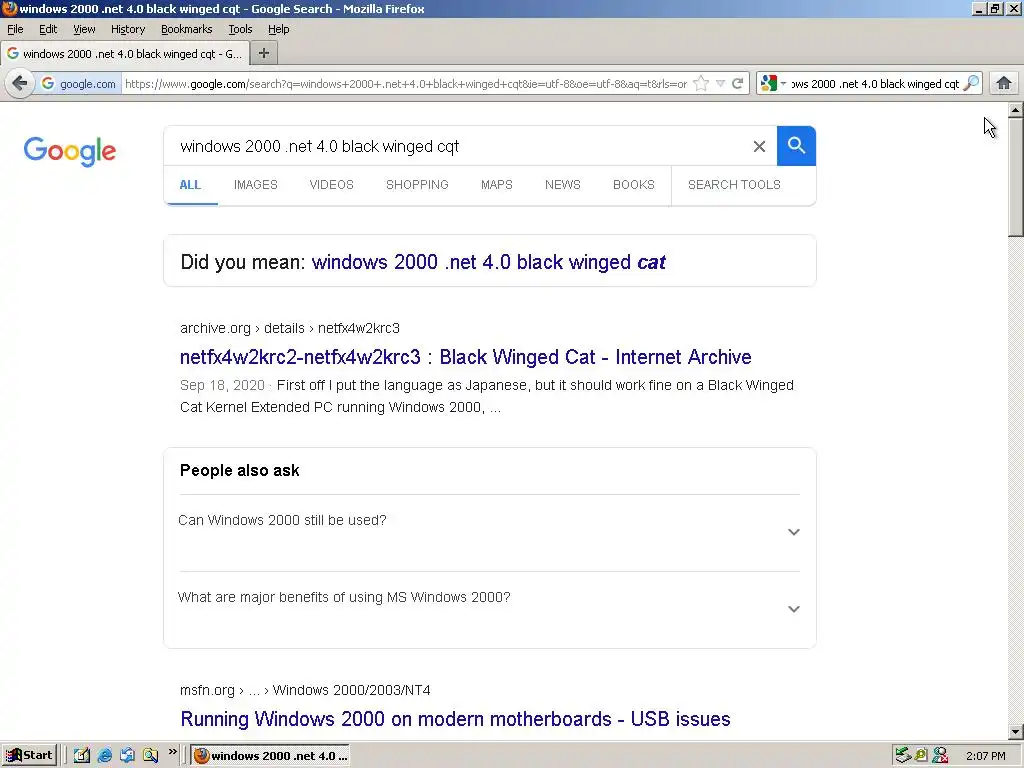
Task: Click the fourth Quick Launch search-folder icon
Action: pos(151,756)
